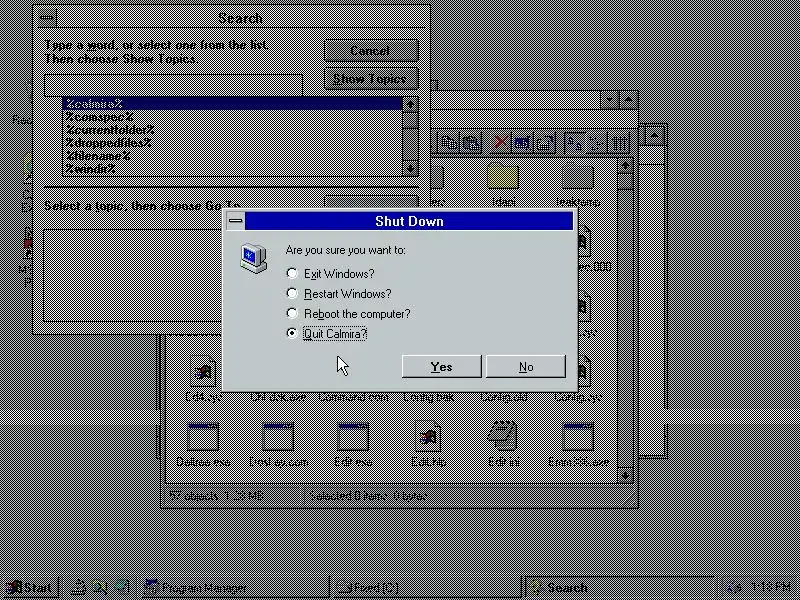800x600 pixels.
Task: Click the computer icon in Shut Down dialog
Action: click(254, 259)
